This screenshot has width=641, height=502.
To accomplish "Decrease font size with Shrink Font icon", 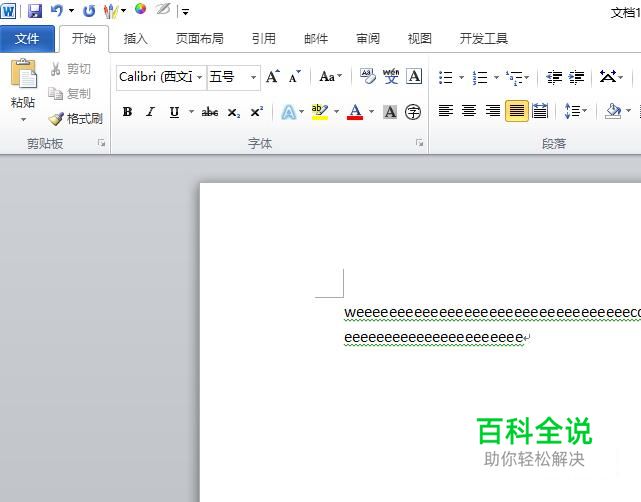I will pyautogui.click(x=294, y=76).
